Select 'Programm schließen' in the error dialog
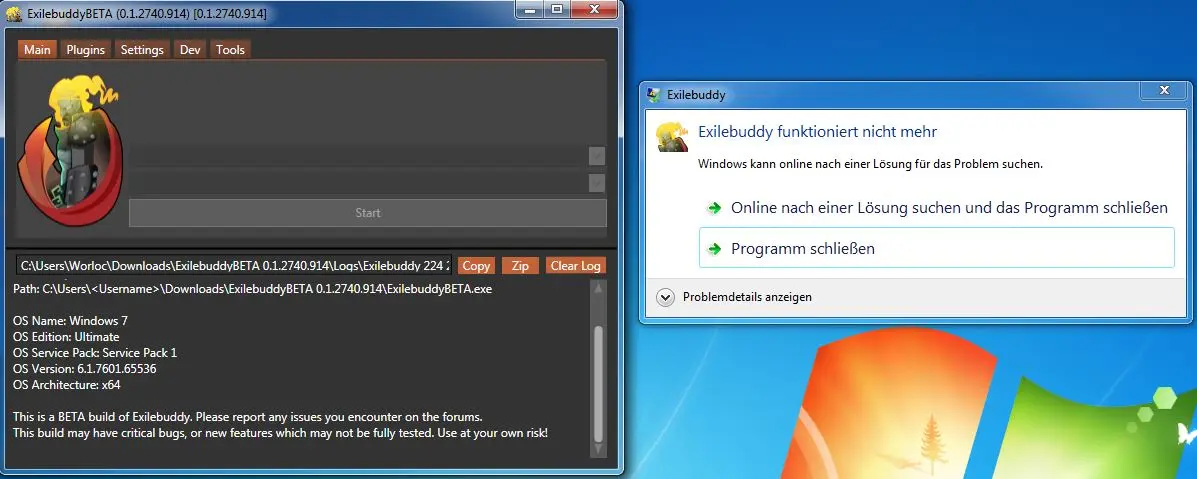 tap(937, 248)
